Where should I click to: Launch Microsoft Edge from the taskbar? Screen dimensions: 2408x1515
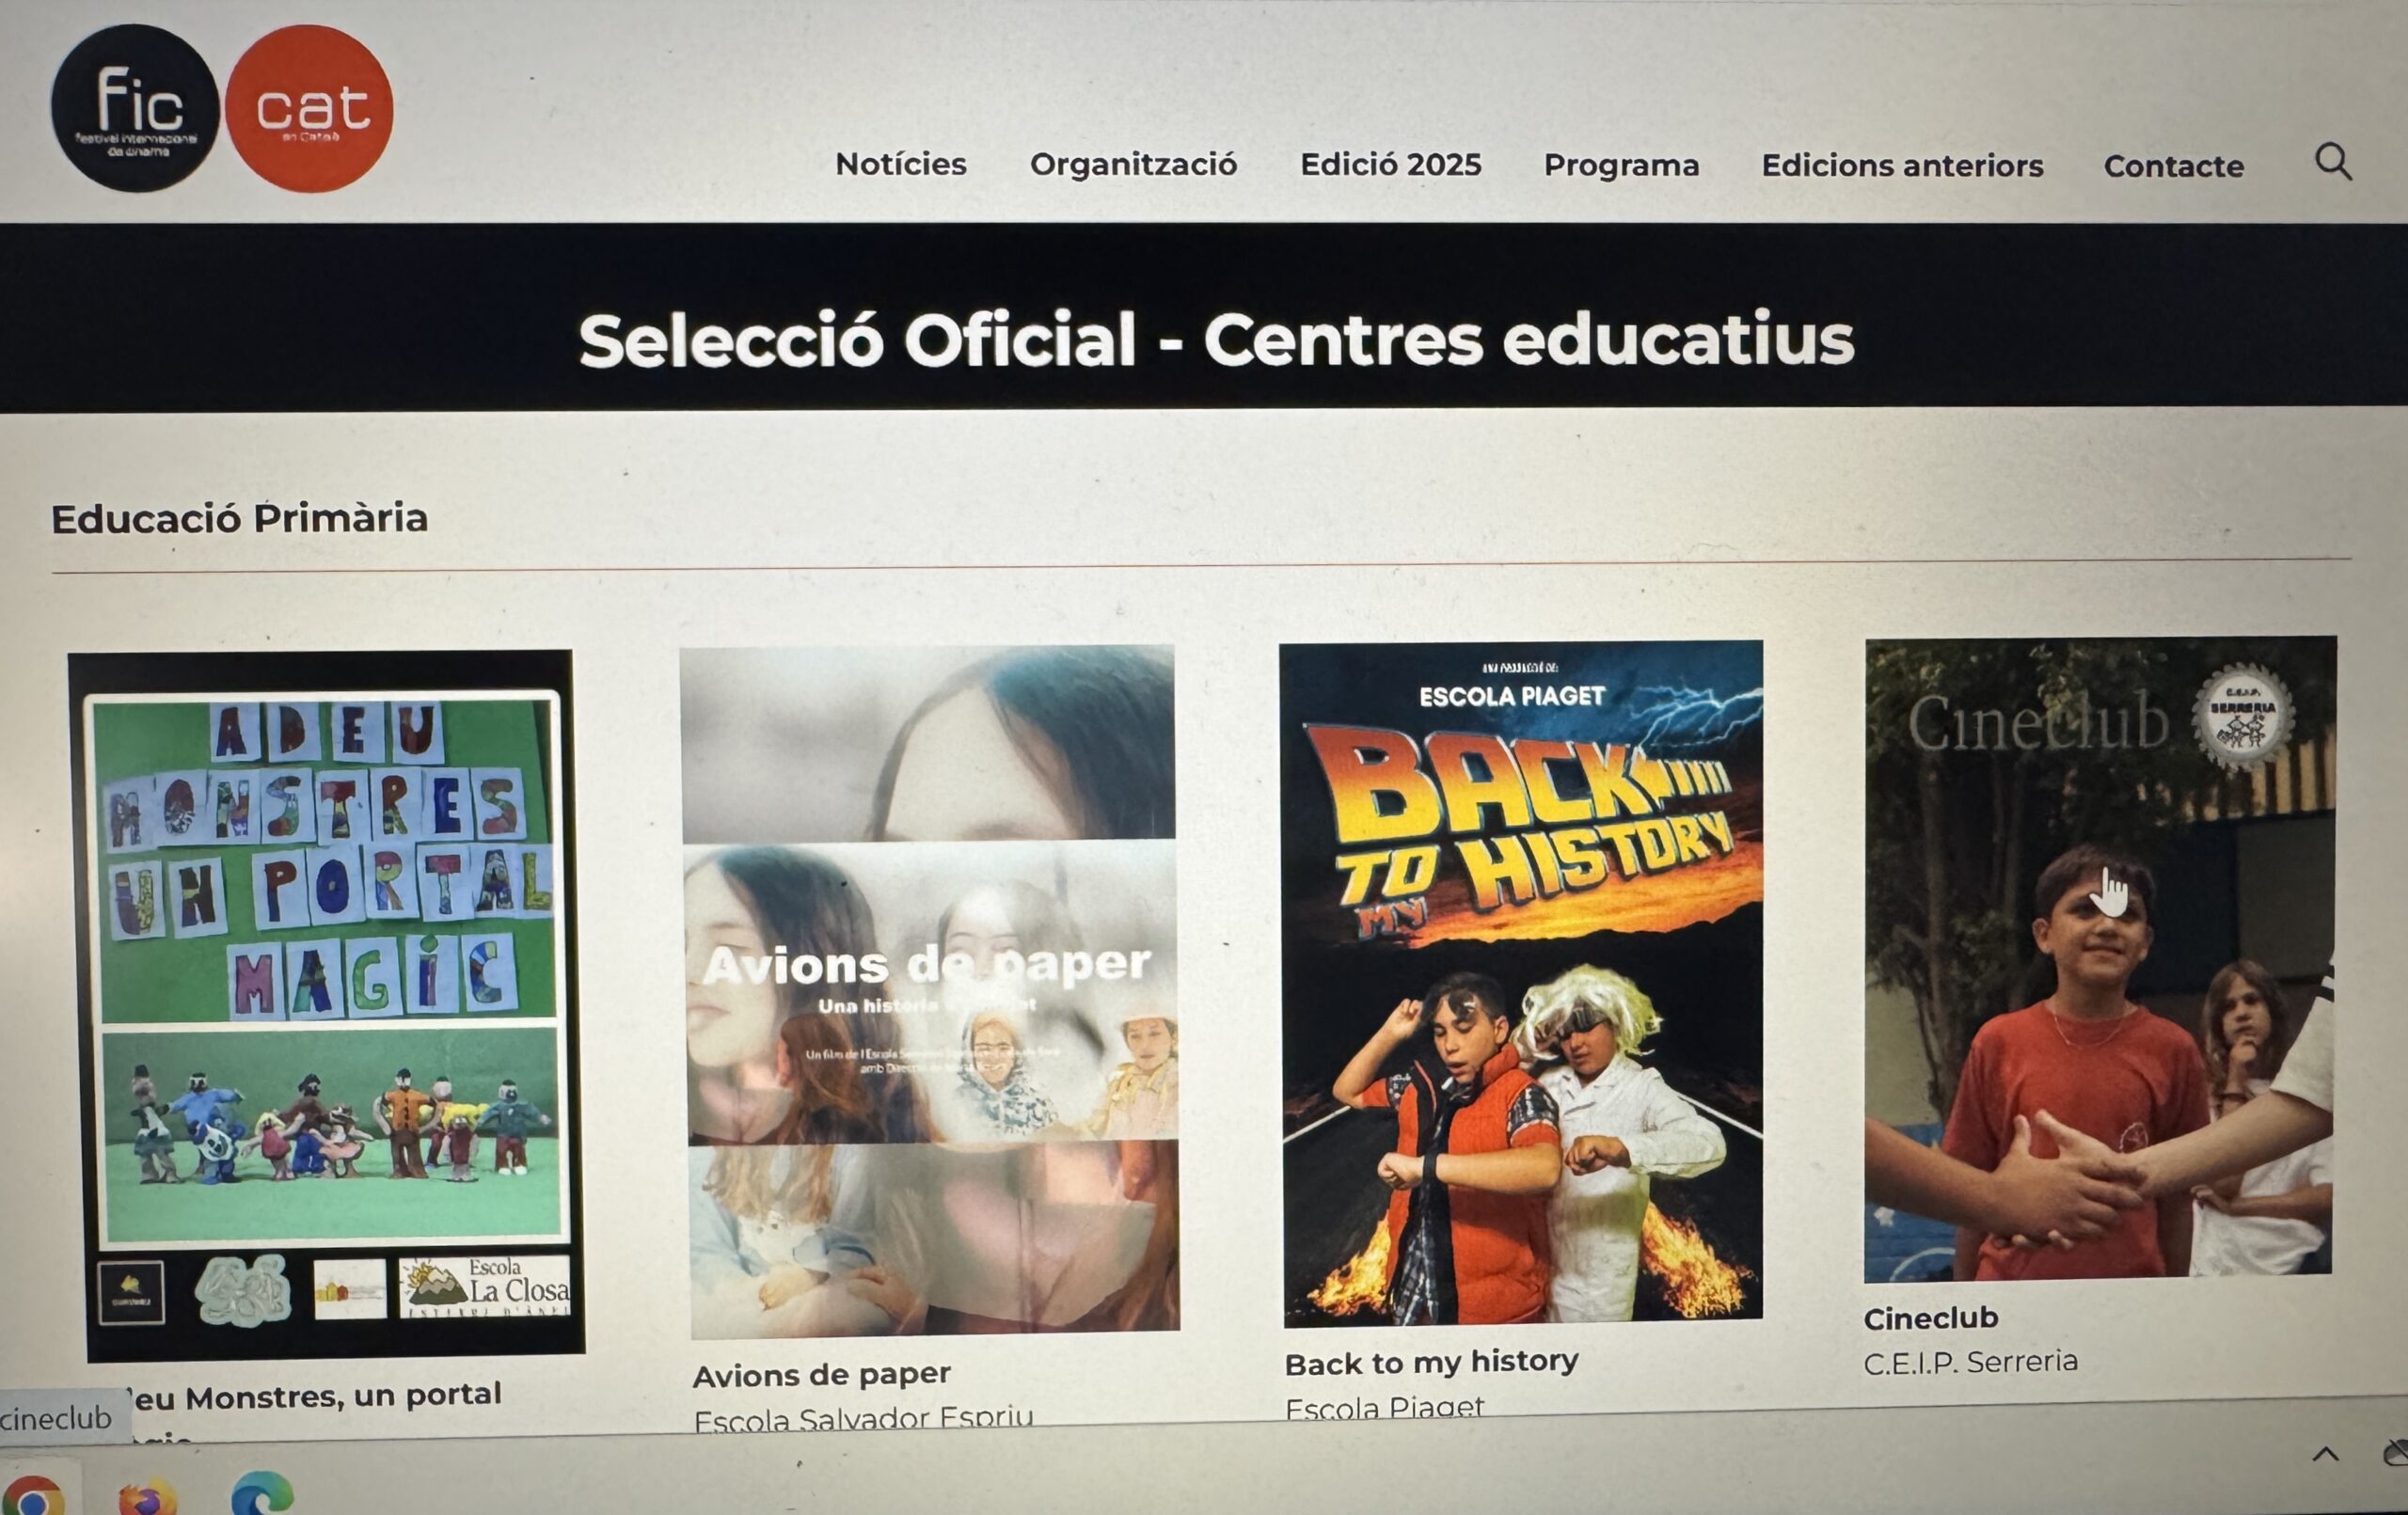coord(261,1496)
